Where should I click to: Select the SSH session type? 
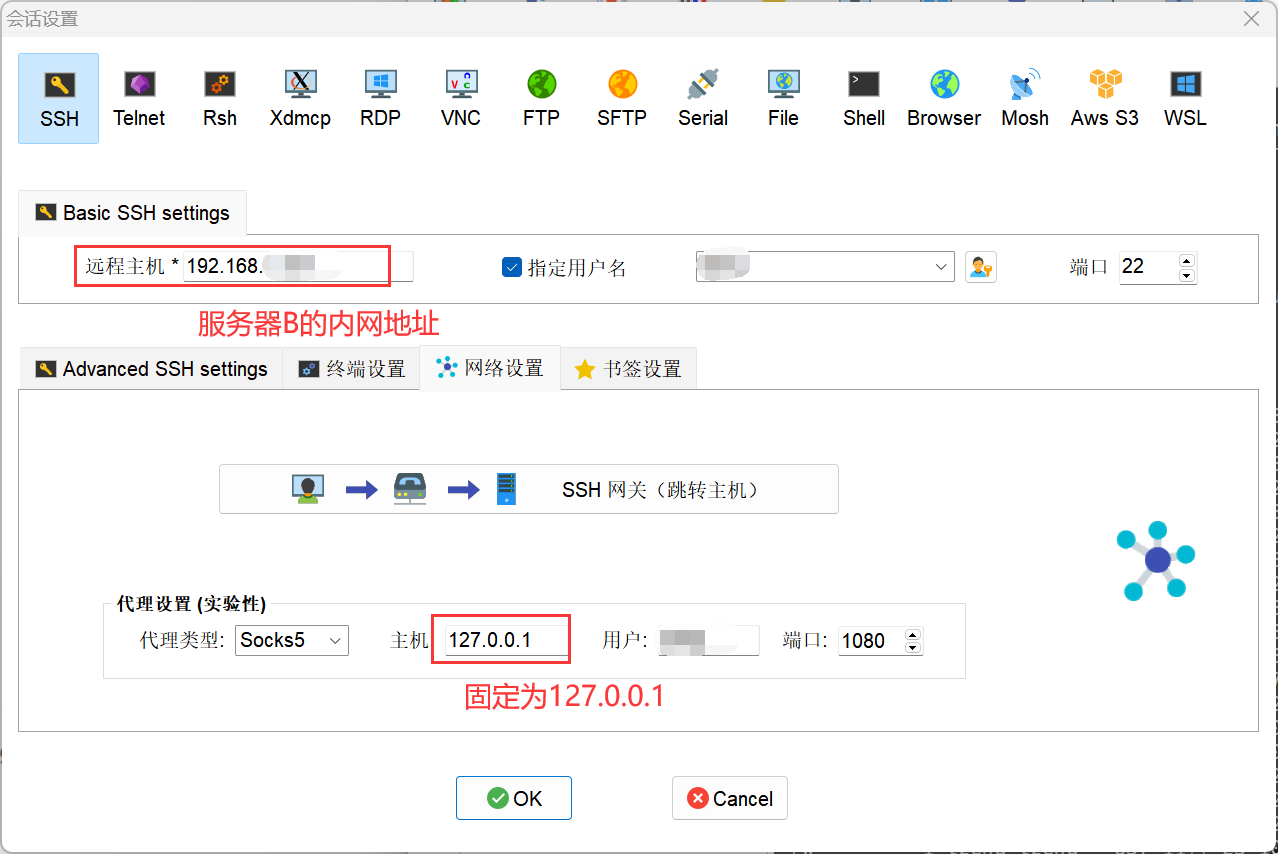tap(58, 97)
